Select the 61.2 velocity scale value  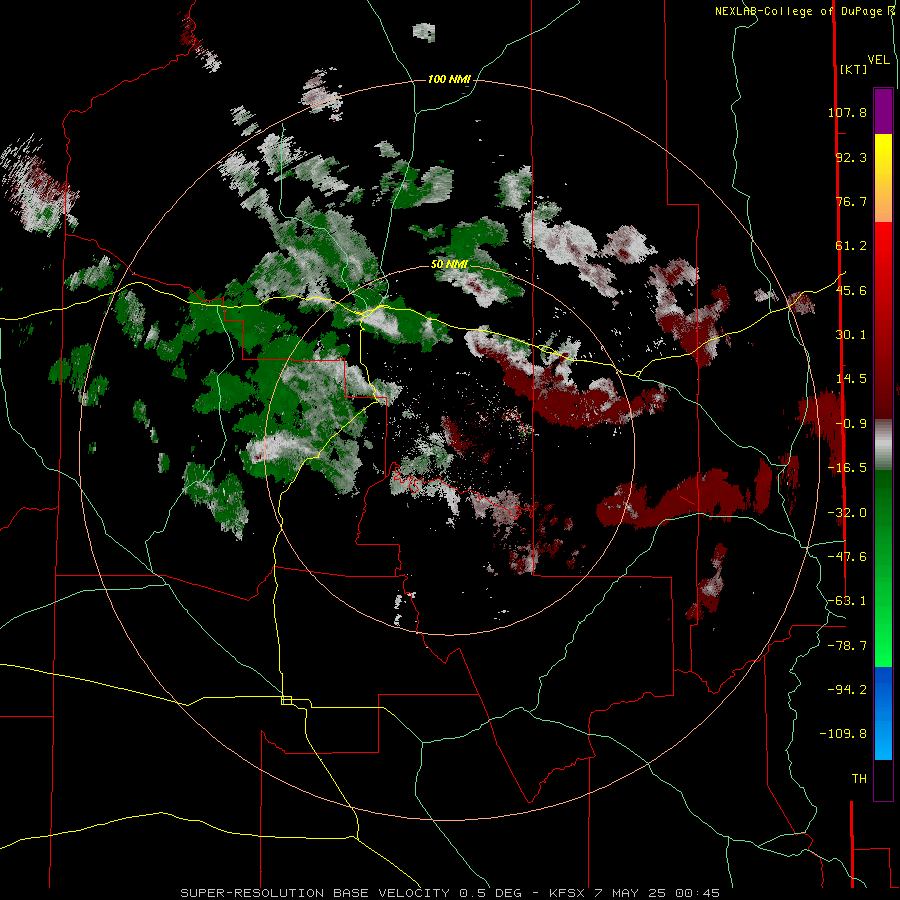point(851,246)
